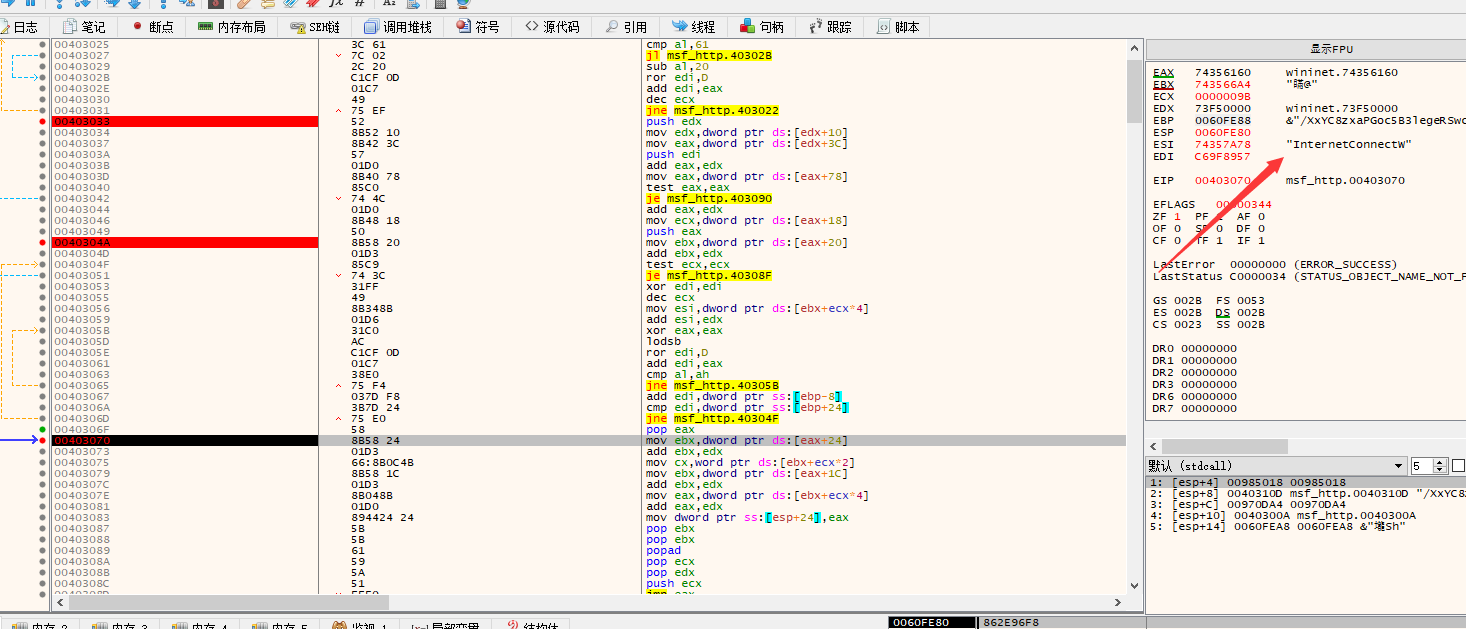Select stack argument 4: [esp+10] 0040300A

click(x=1306, y=515)
